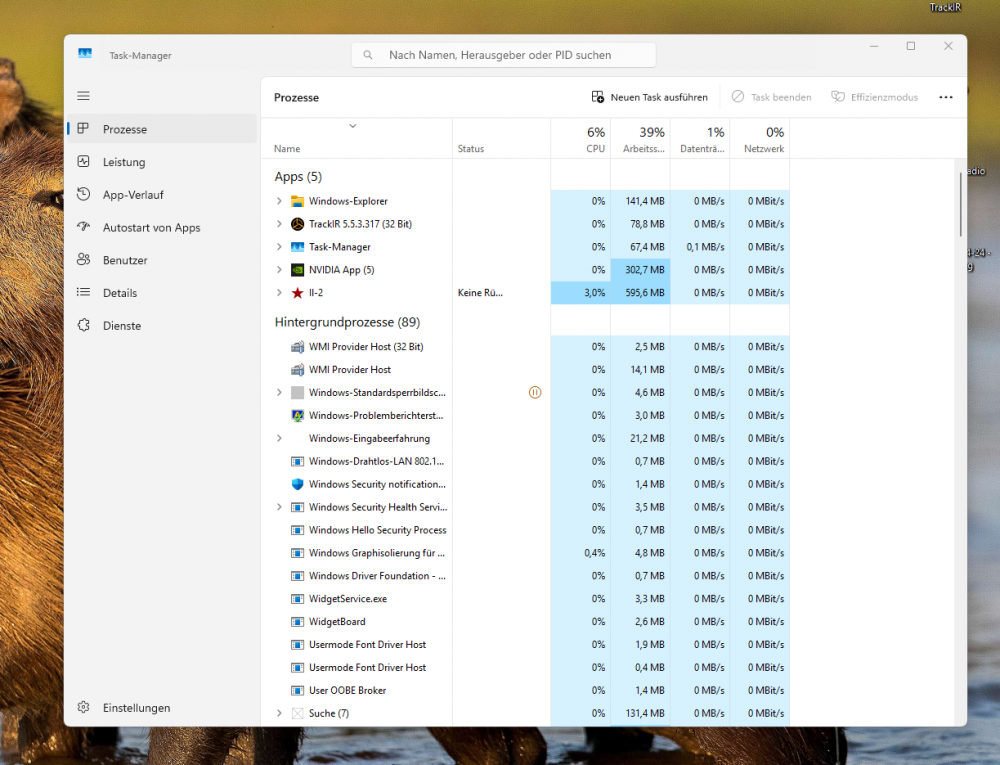Click the hamburger navigation icon
The width and height of the screenshot is (1000, 765).
click(x=84, y=95)
